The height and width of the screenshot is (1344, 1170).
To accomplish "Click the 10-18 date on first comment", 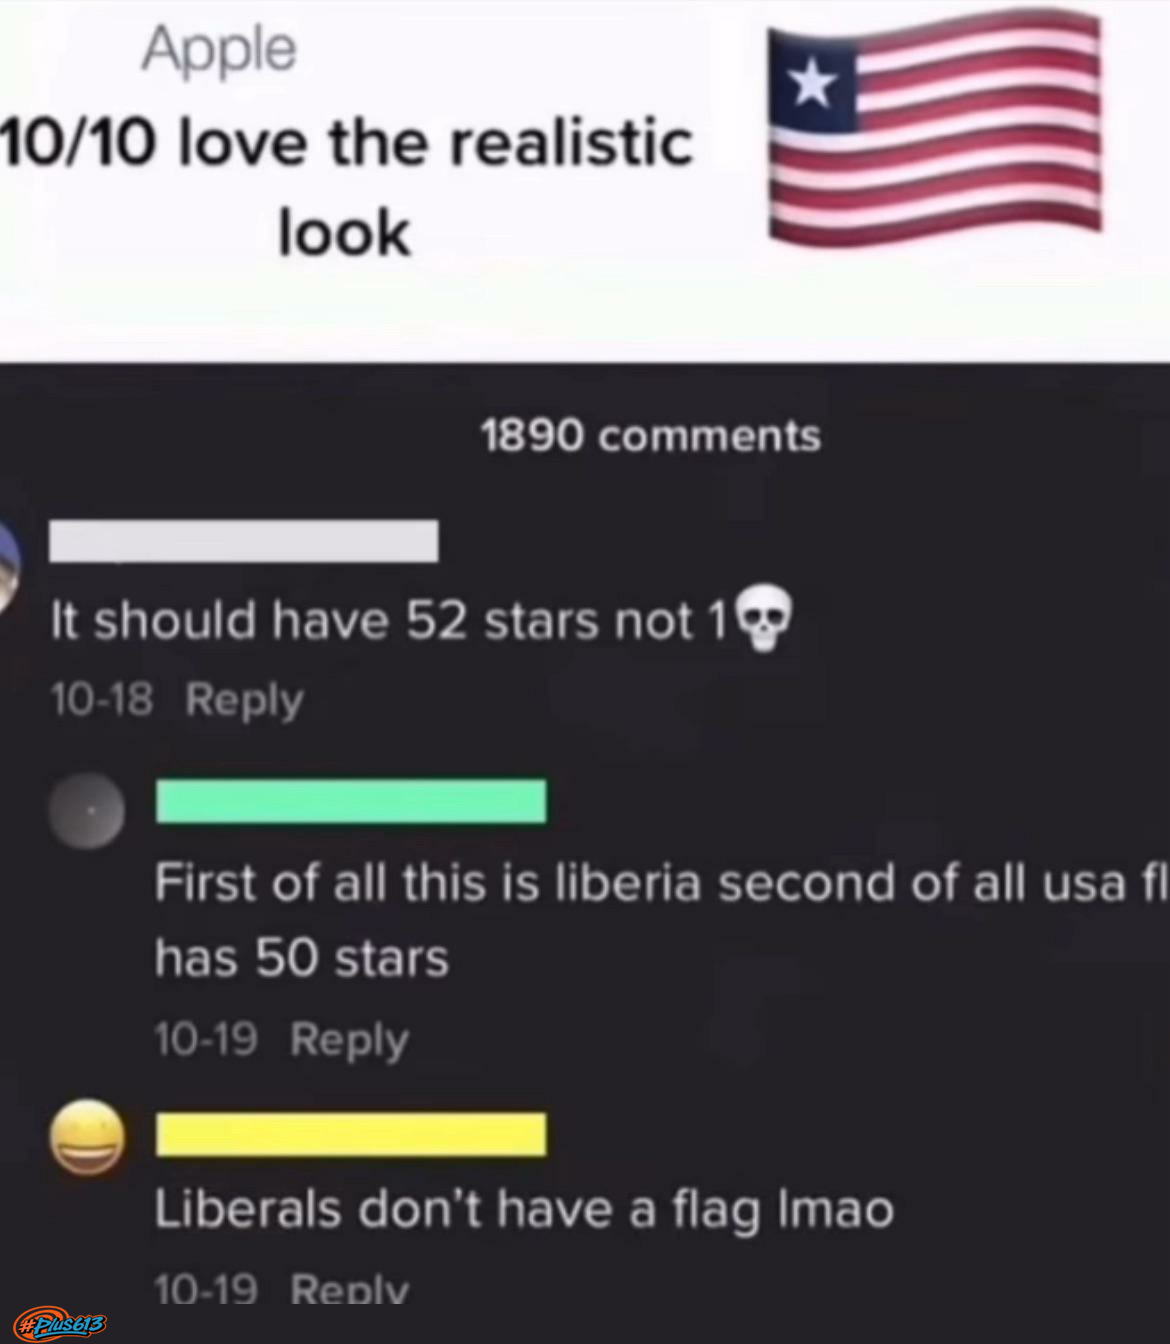I will [102, 699].
